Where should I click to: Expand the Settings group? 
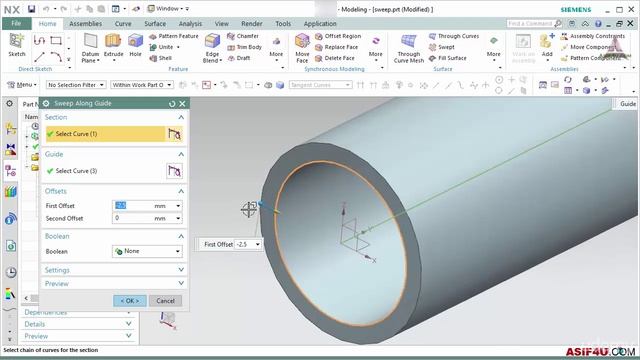(181, 270)
